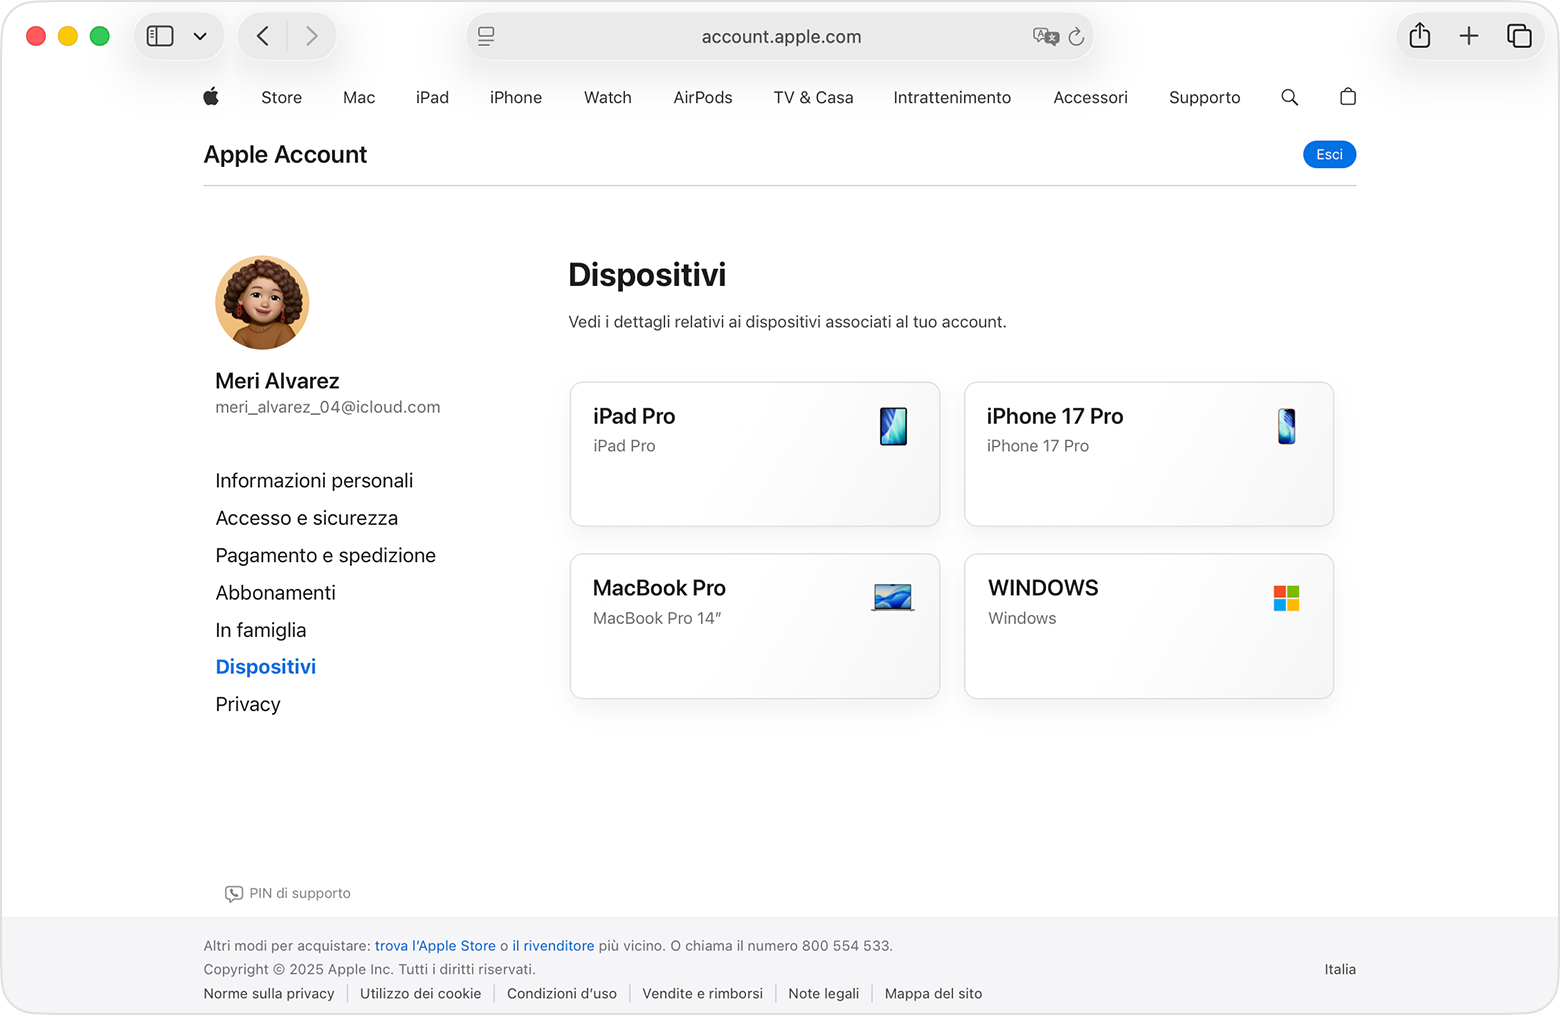
Task: Open the Intrattenimento navigation item
Action: click(951, 97)
